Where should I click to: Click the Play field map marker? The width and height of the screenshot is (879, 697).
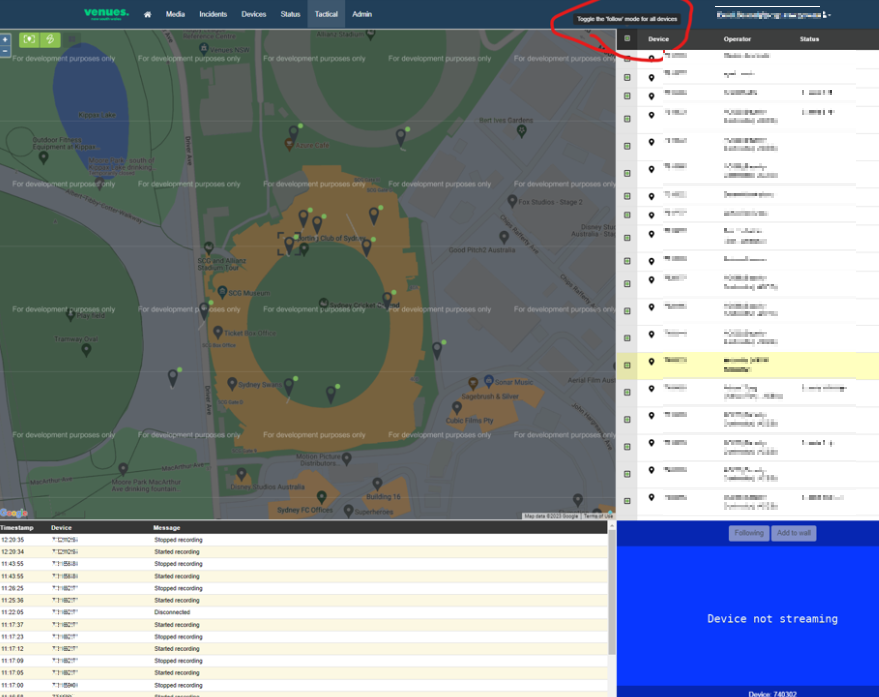(x=70, y=314)
